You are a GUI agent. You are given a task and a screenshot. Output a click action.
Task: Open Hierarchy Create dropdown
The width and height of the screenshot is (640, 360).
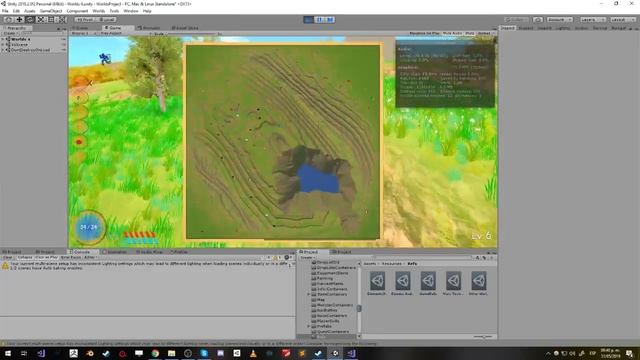(10, 33)
